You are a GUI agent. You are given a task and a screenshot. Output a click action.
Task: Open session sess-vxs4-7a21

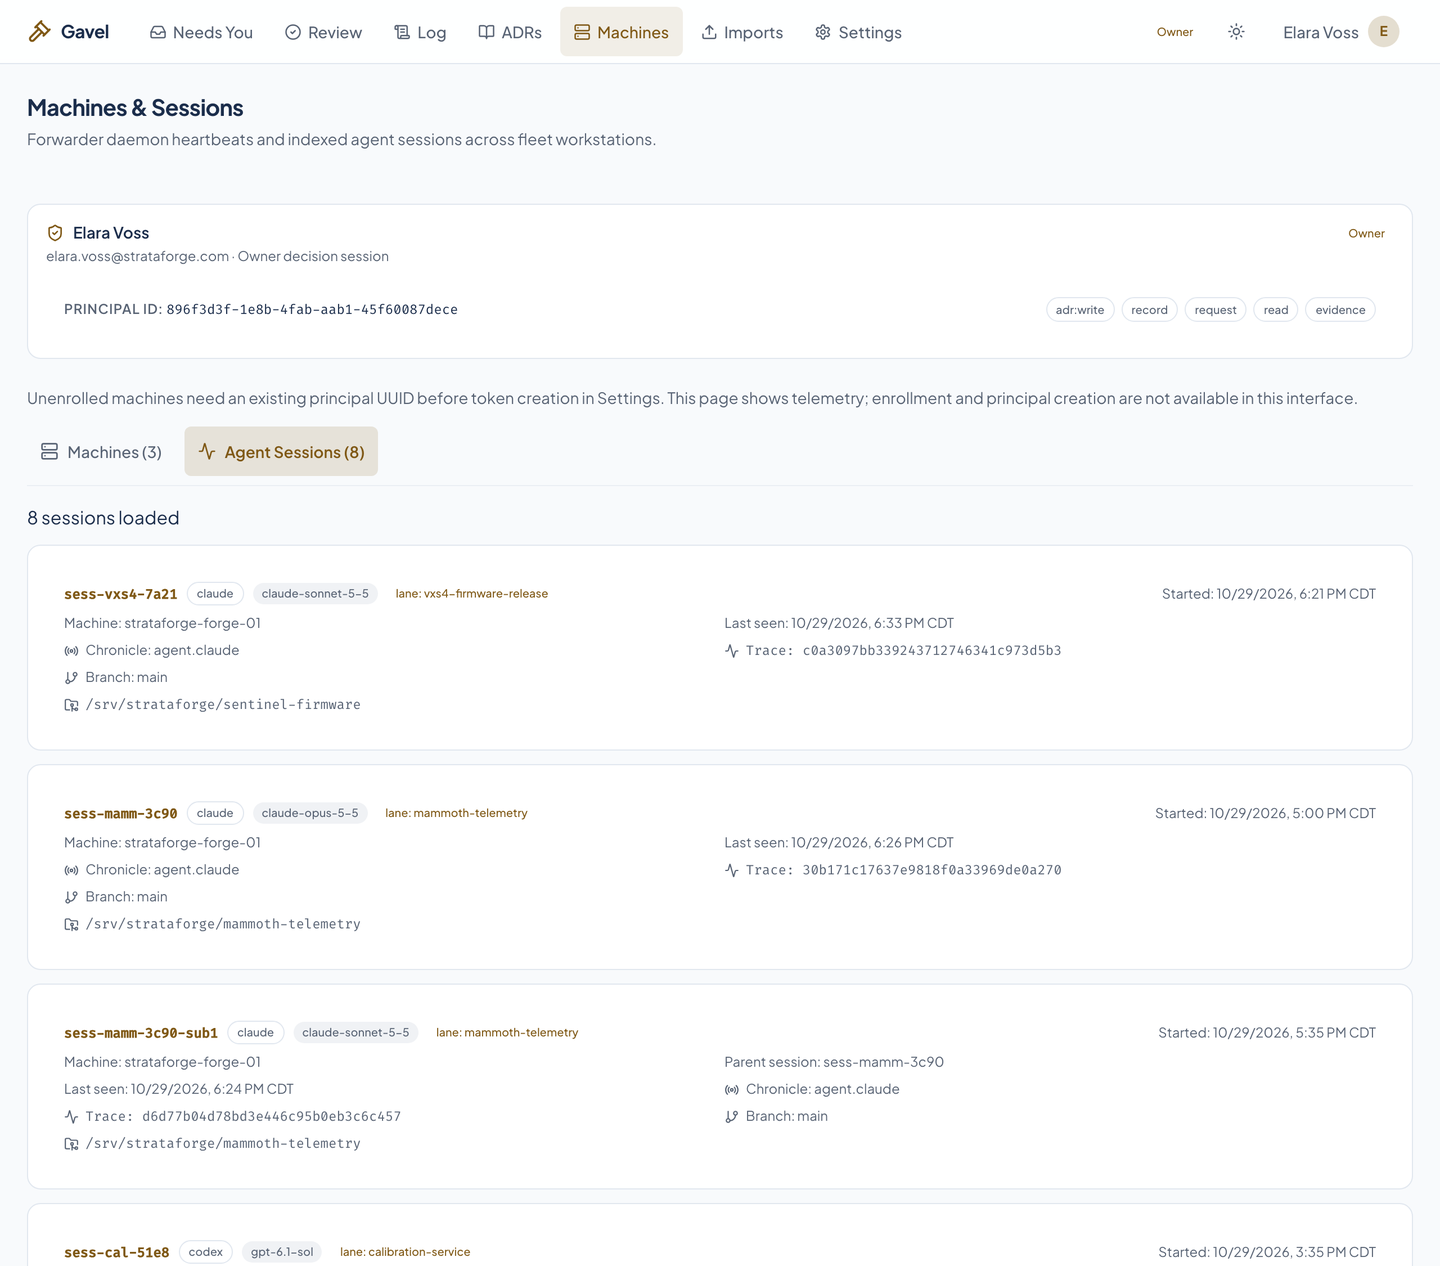(x=121, y=594)
